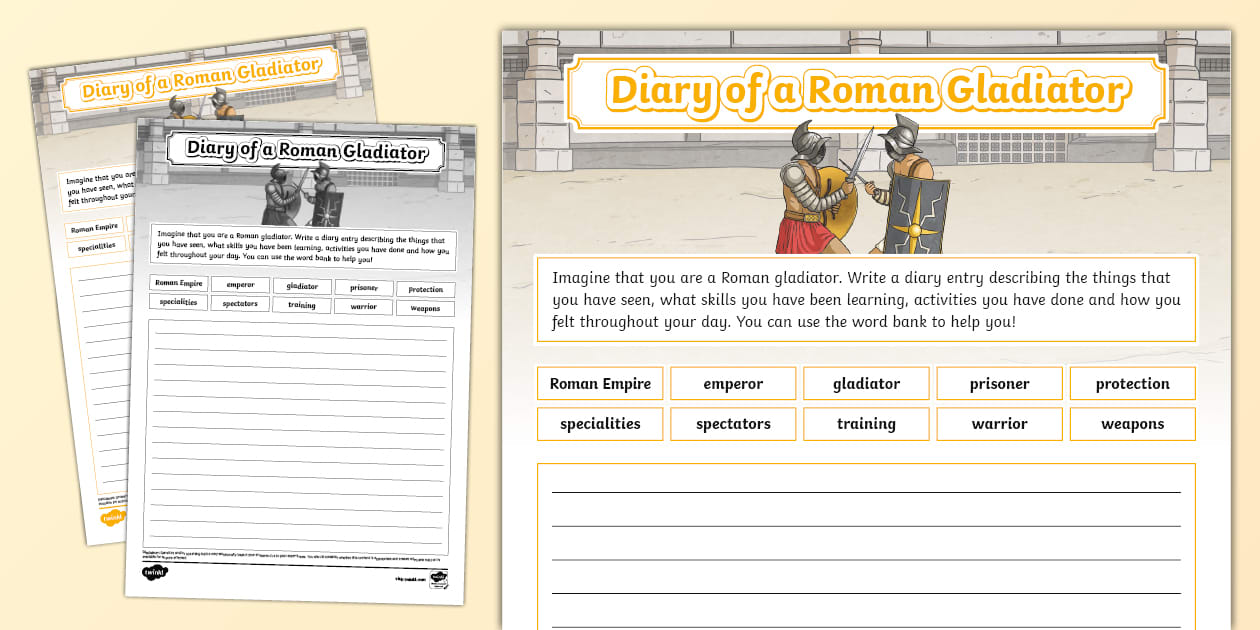
Task: Select the Roman Empire word bank box
Action: pos(600,383)
